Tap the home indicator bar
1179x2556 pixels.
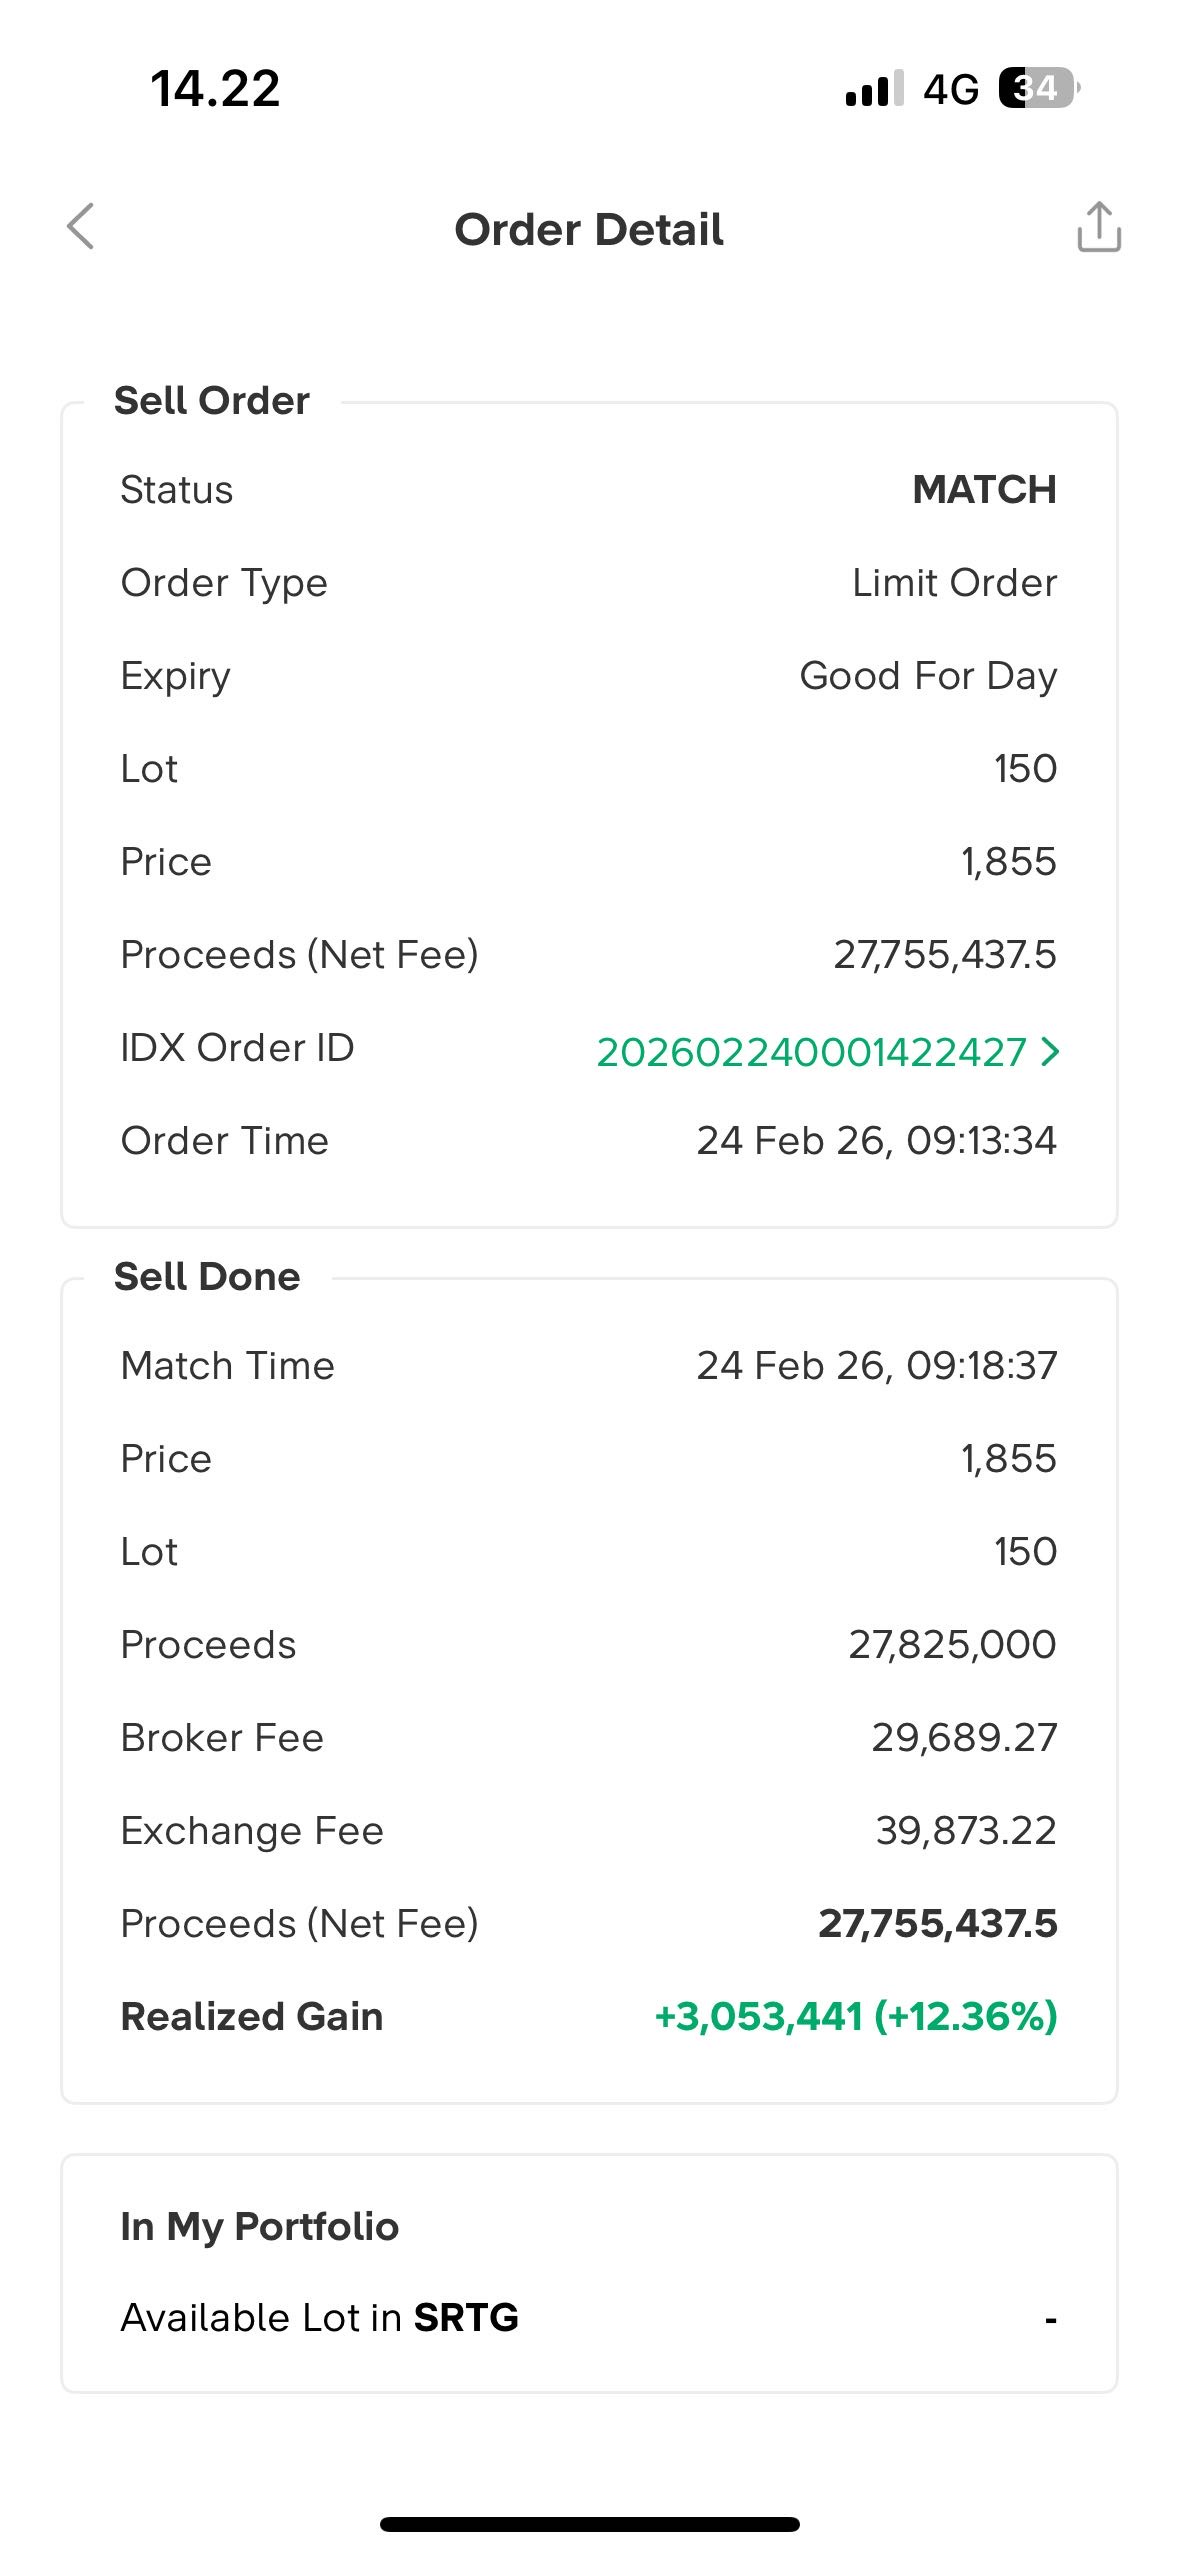[589, 2524]
